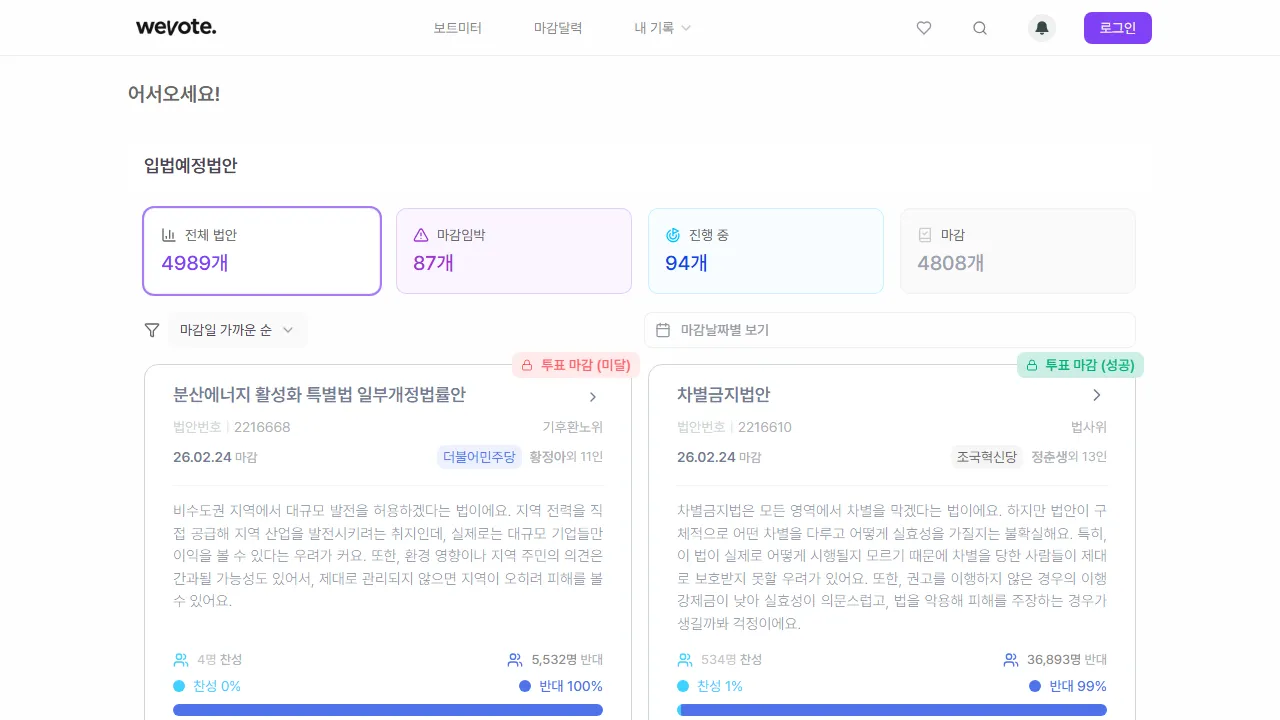Click the calendar icon on 마감 card
The width and height of the screenshot is (1280, 720).
coord(923,234)
